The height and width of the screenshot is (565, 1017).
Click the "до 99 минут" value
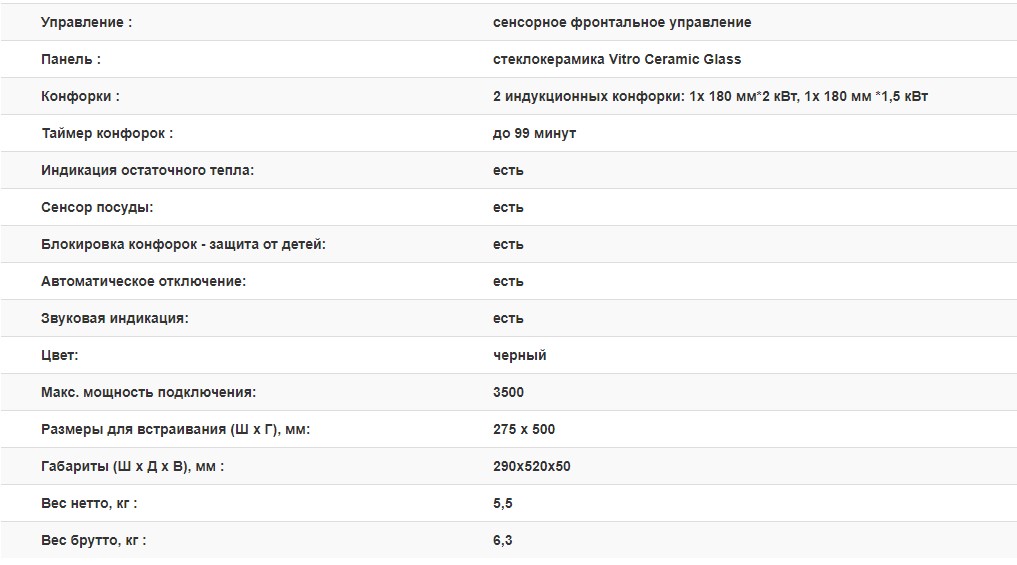point(534,133)
